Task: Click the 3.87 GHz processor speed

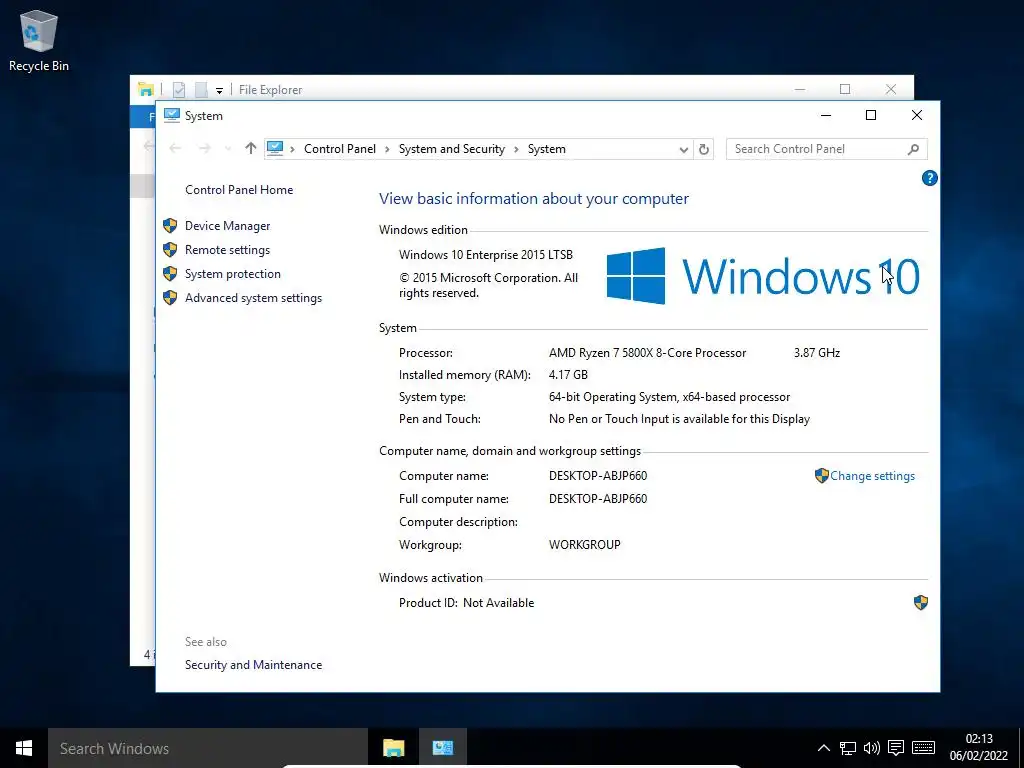Action: [x=817, y=353]
